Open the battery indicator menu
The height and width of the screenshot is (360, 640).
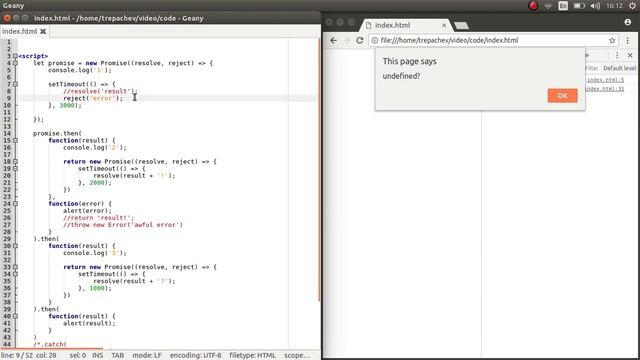click(x=579, y=6)
